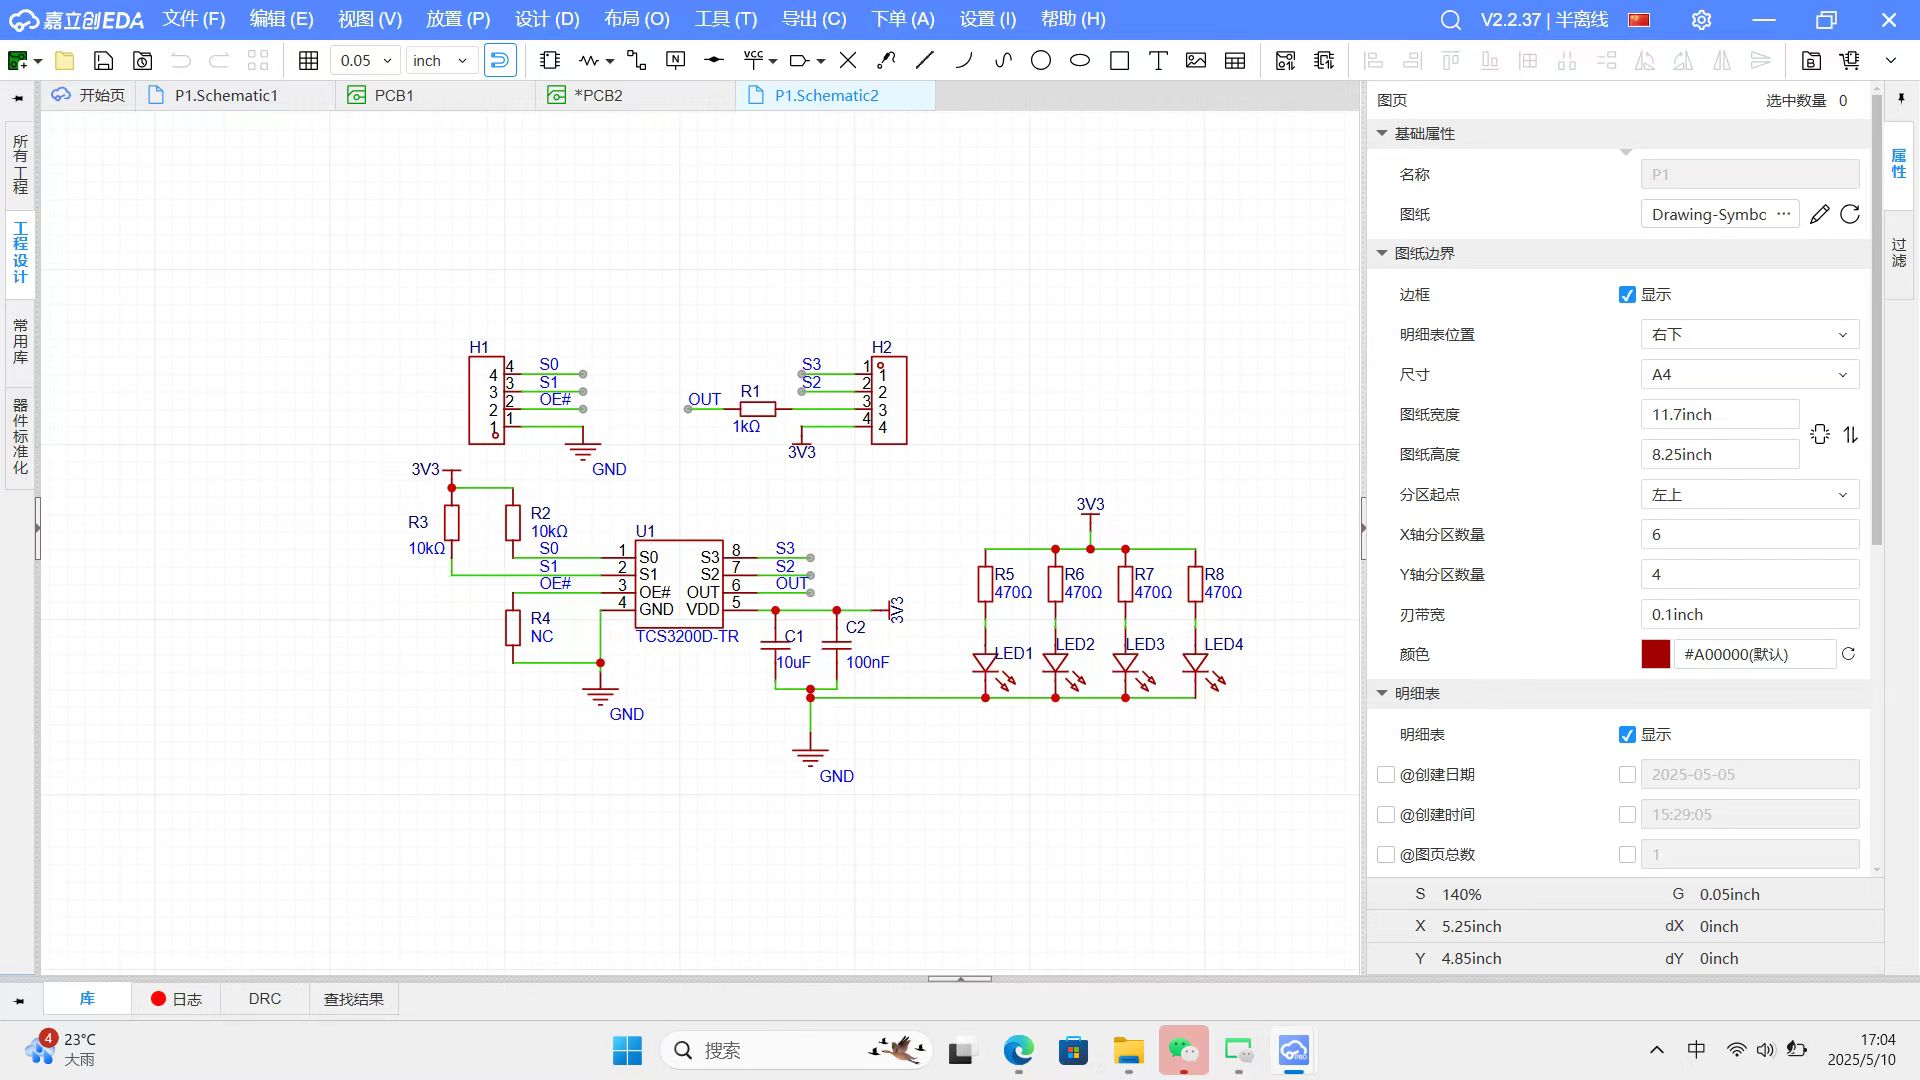This screenshot has width=1920, height=1080.
Task: Collapse the 基础属性 section
Action: (x=1382, y=134)
